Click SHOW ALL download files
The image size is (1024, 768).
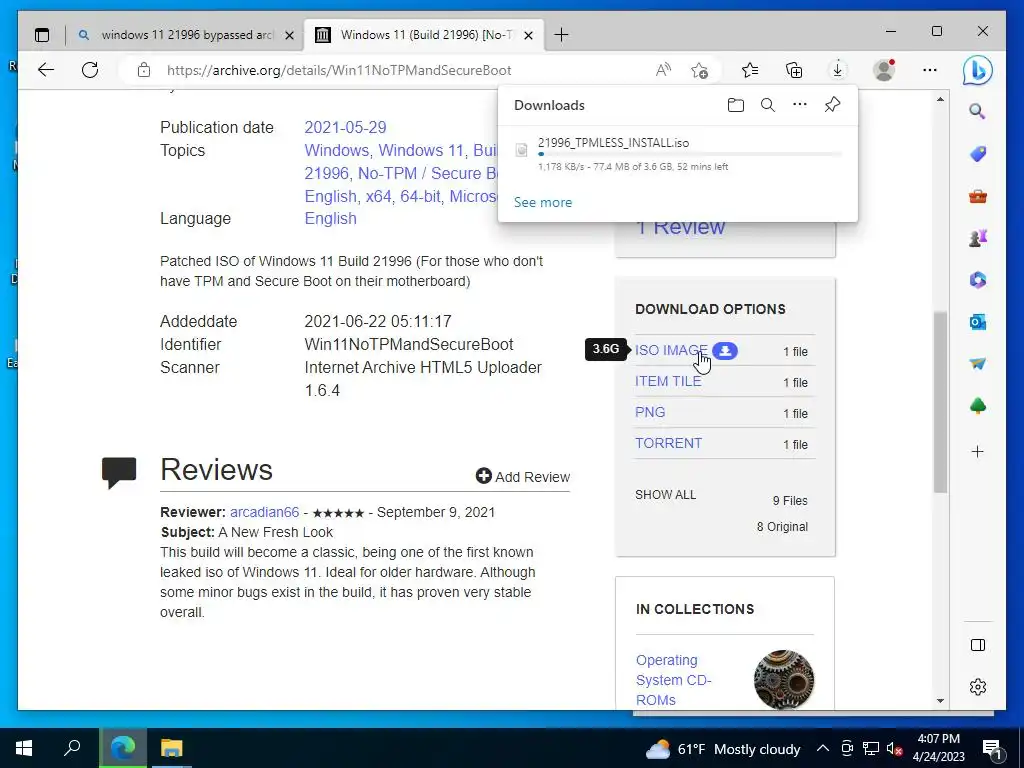click(665, 494)
